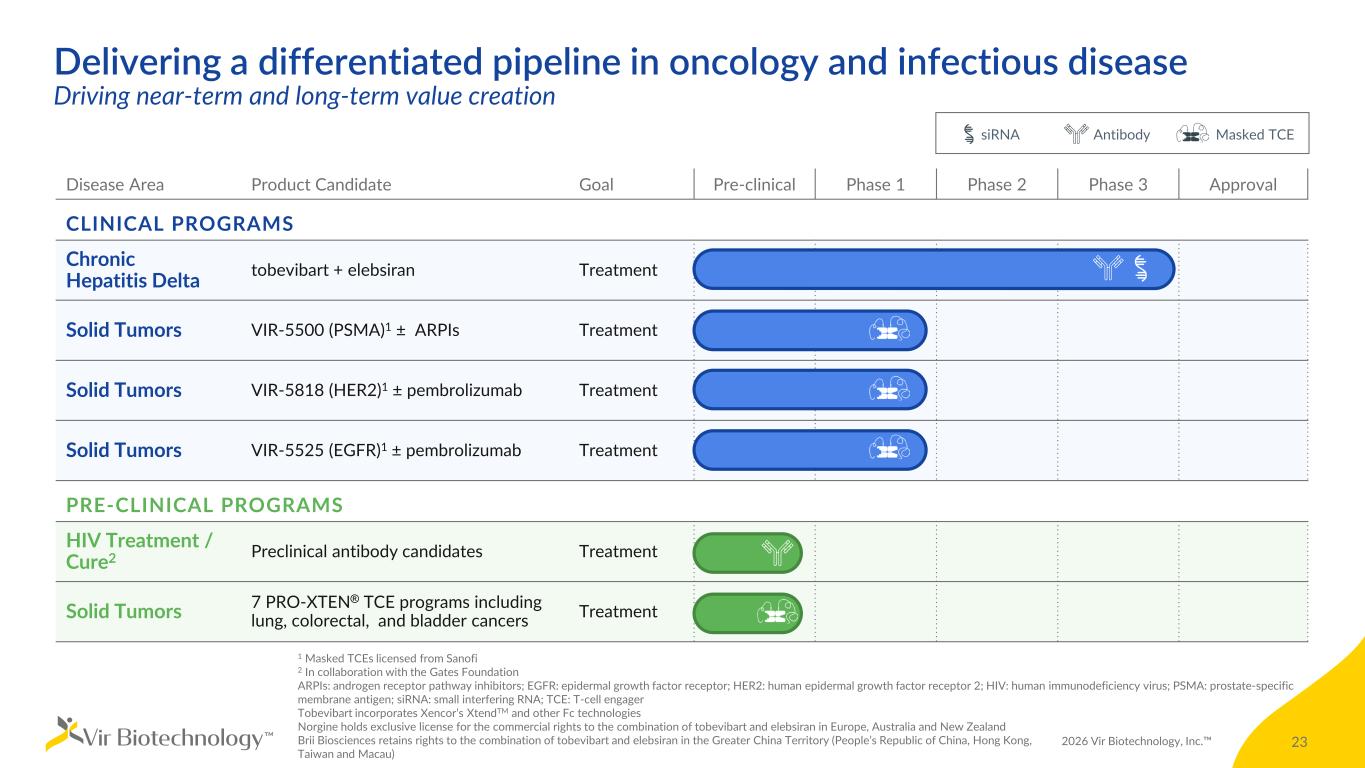Click the Chronic Hepatitis Delta disease label
This screenshot has width=1365, height=768.
pos(132,270)
